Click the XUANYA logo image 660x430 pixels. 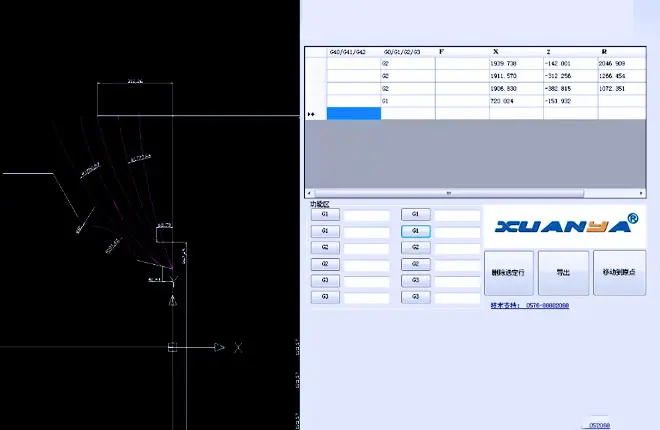[x=563, y=225]
